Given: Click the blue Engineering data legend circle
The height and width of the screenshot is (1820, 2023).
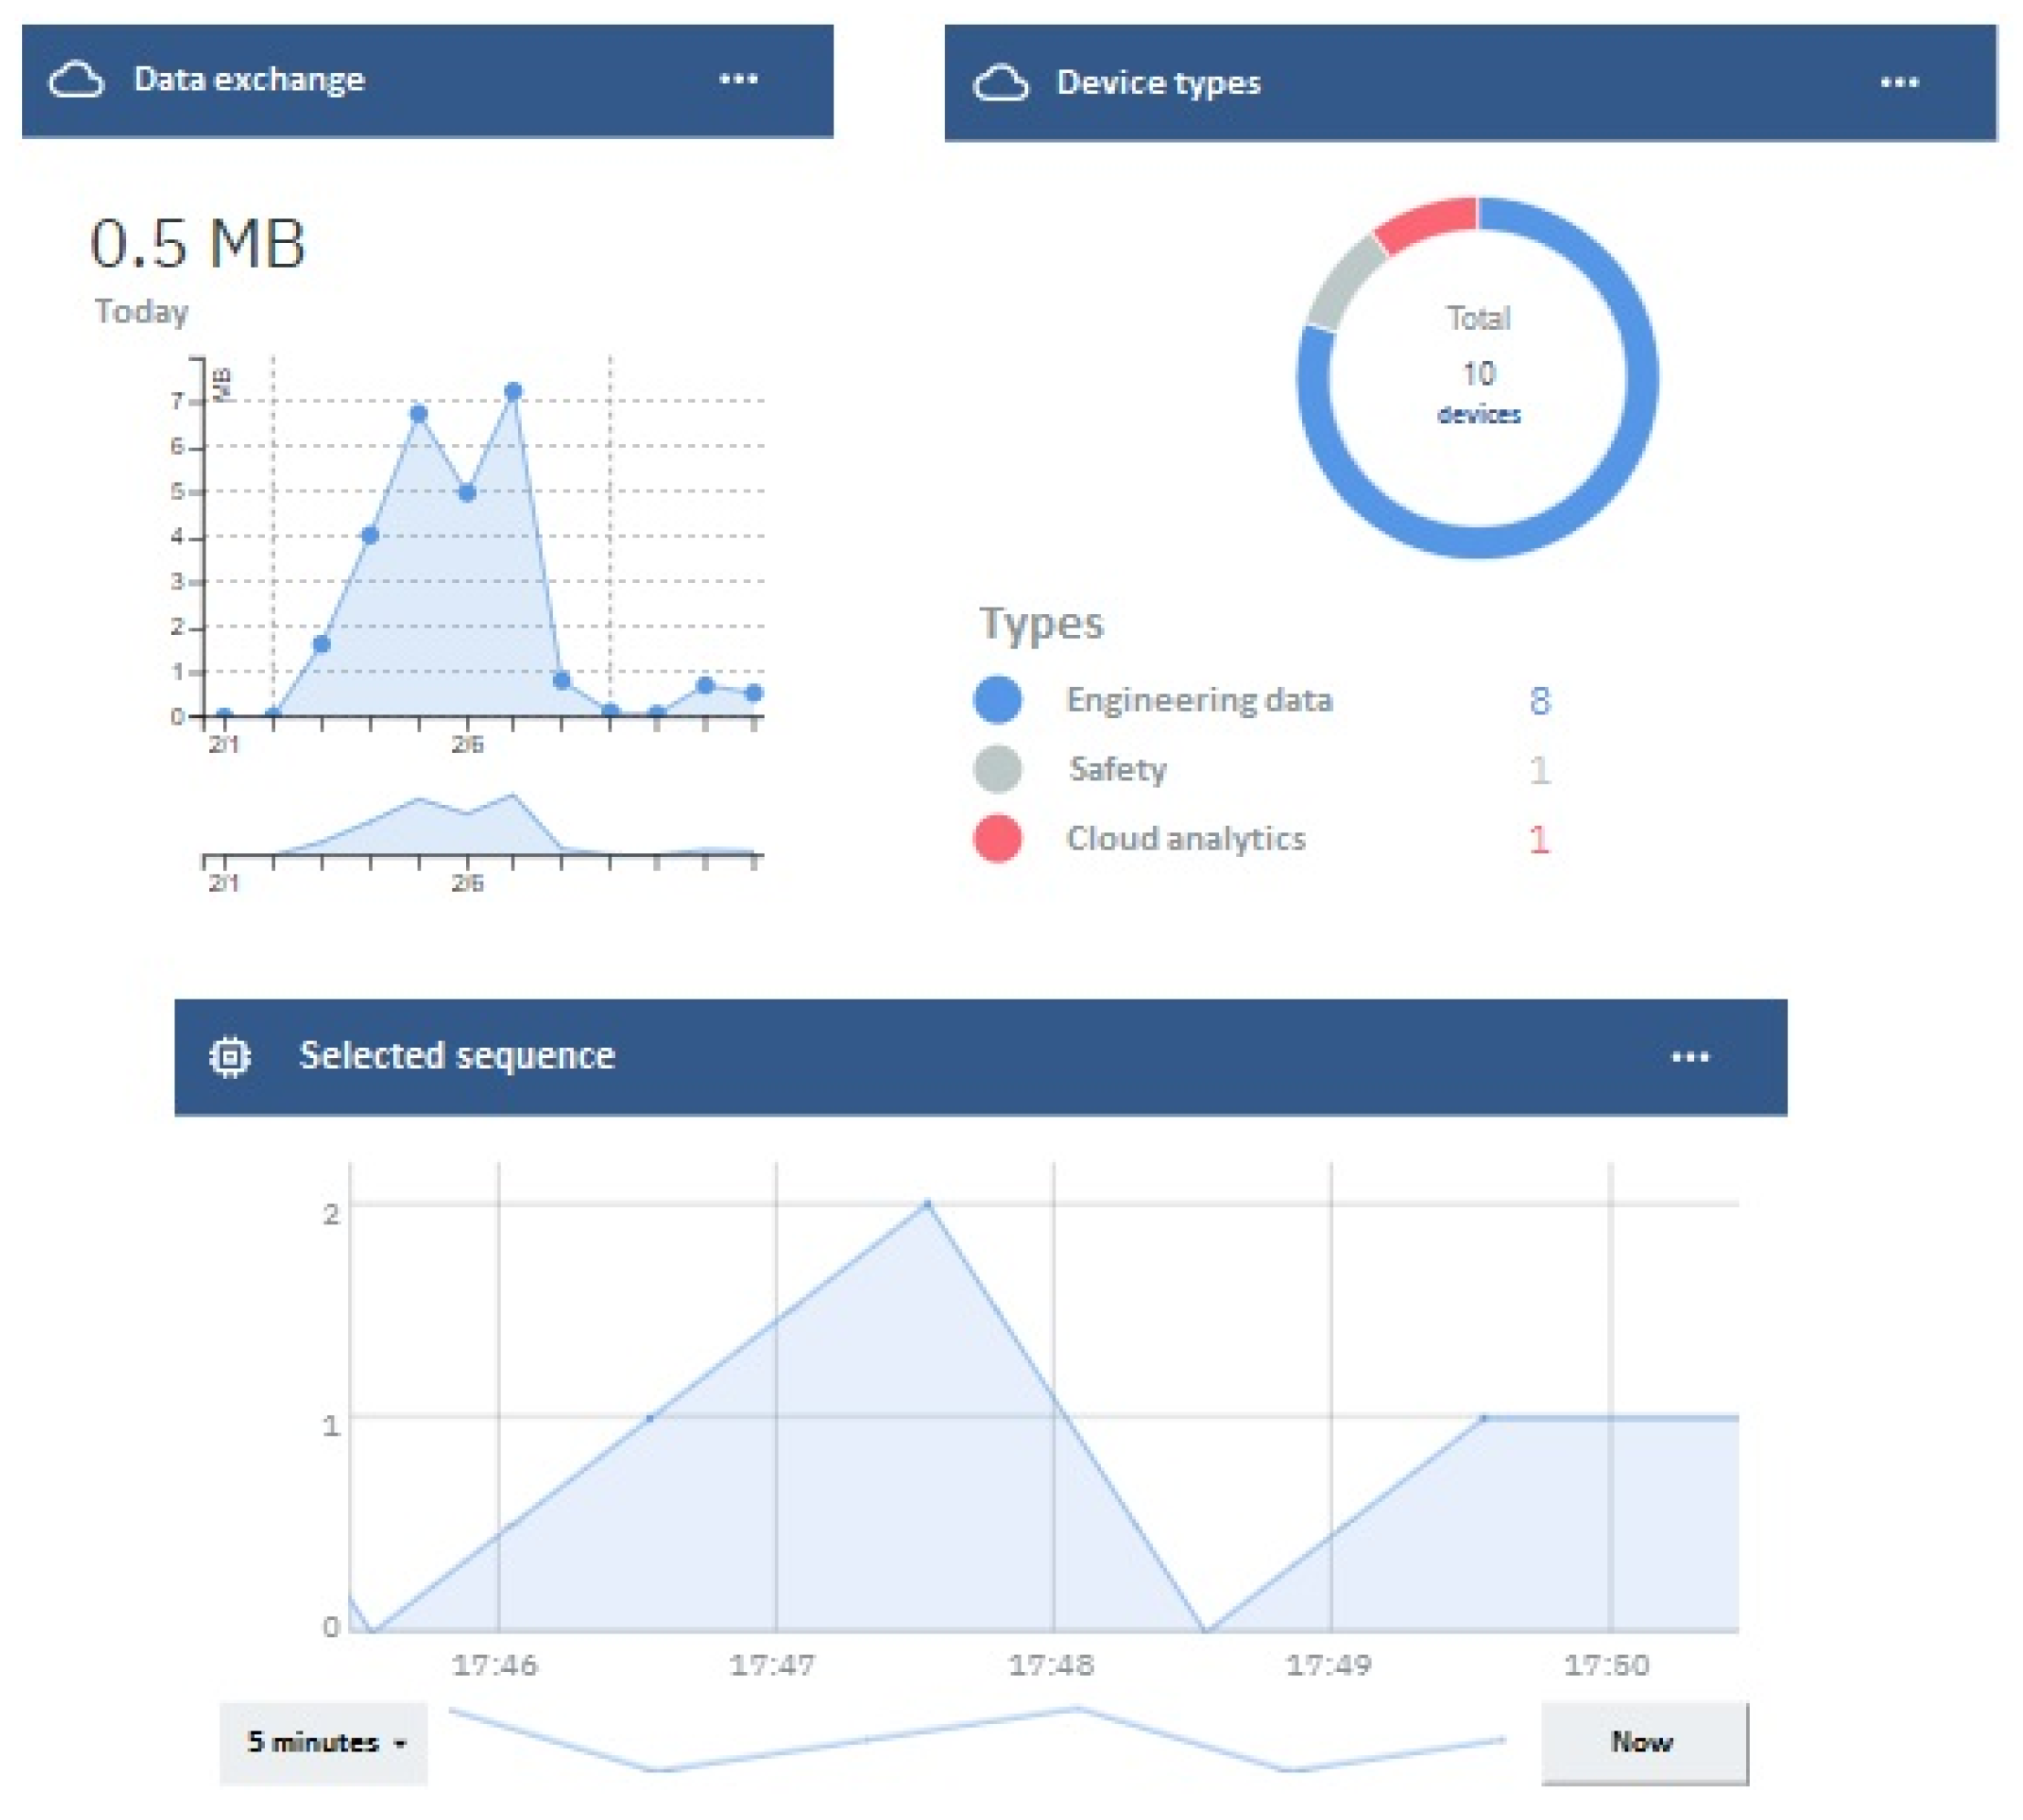Looking at the screenshot, I should click(x=997, y=699).
